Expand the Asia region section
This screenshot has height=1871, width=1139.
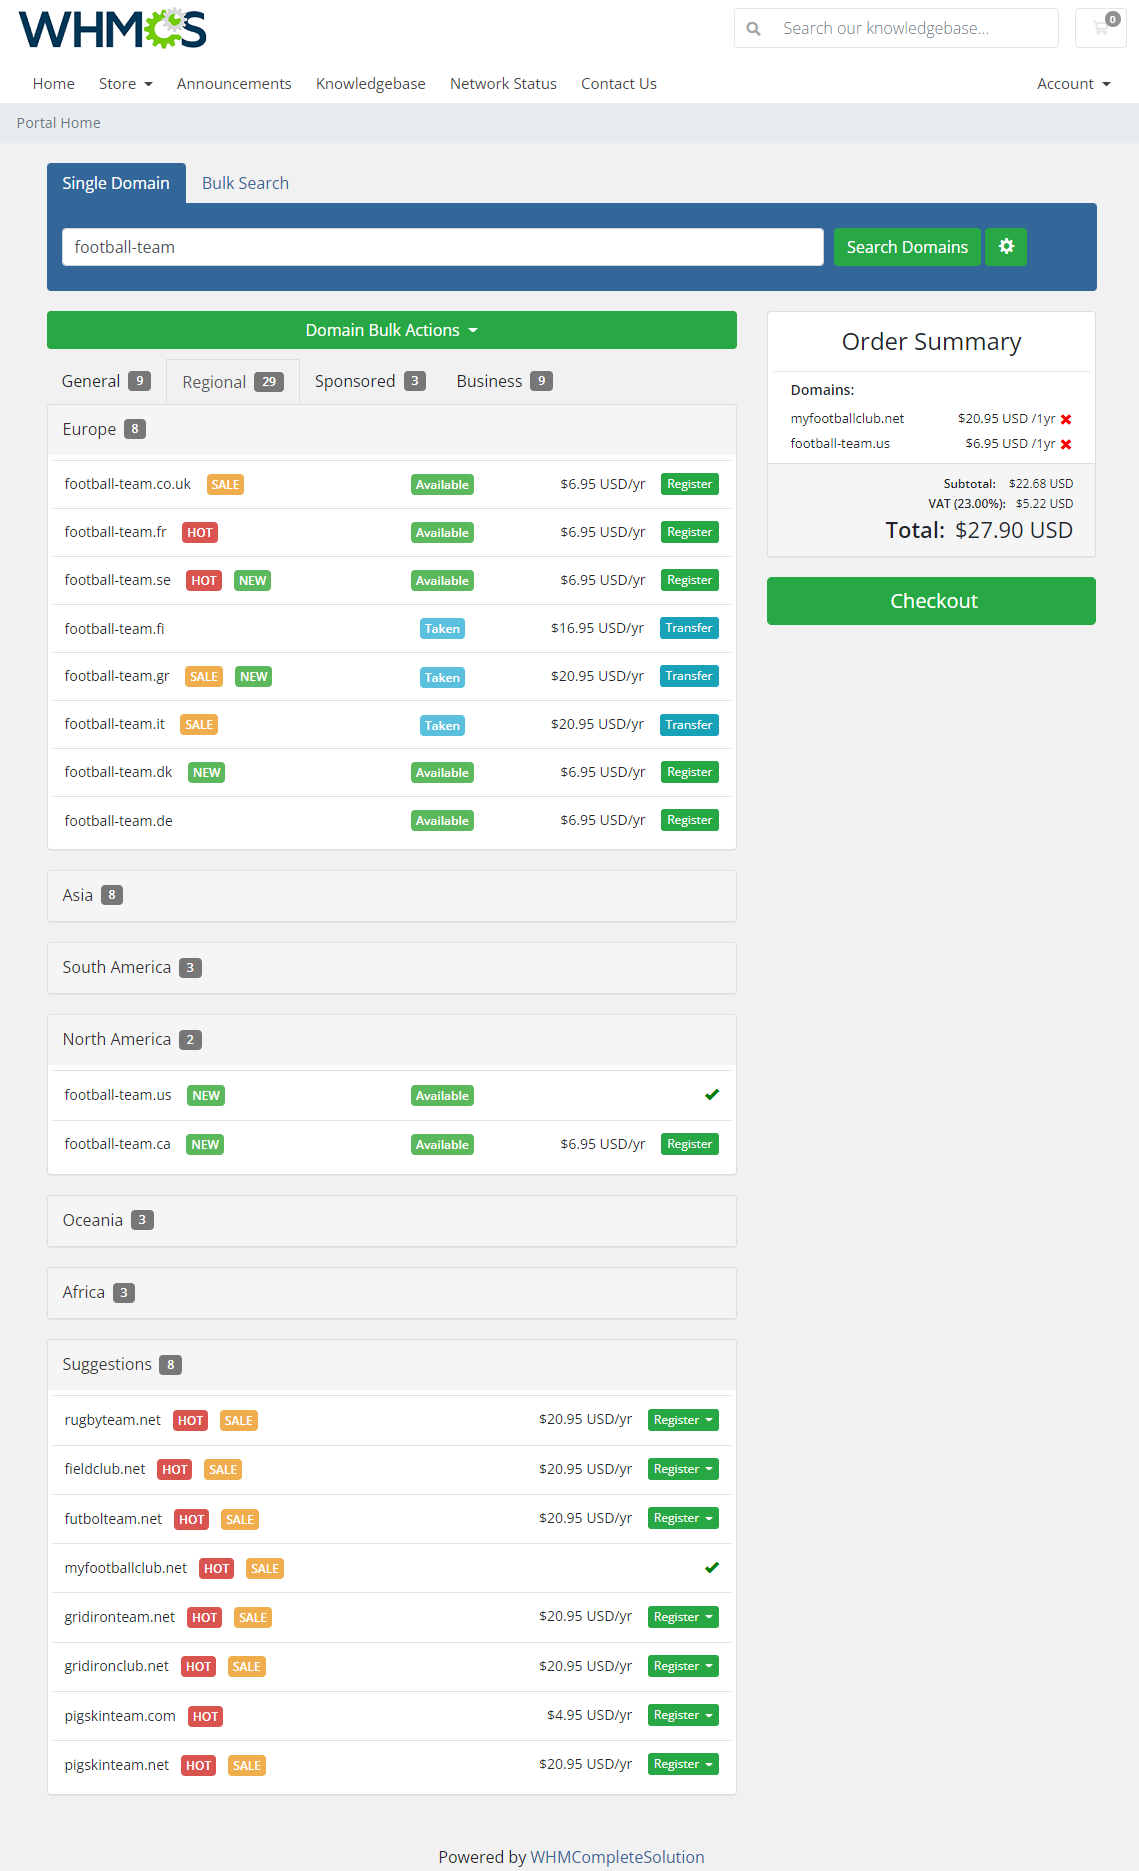tap(391, 896)
